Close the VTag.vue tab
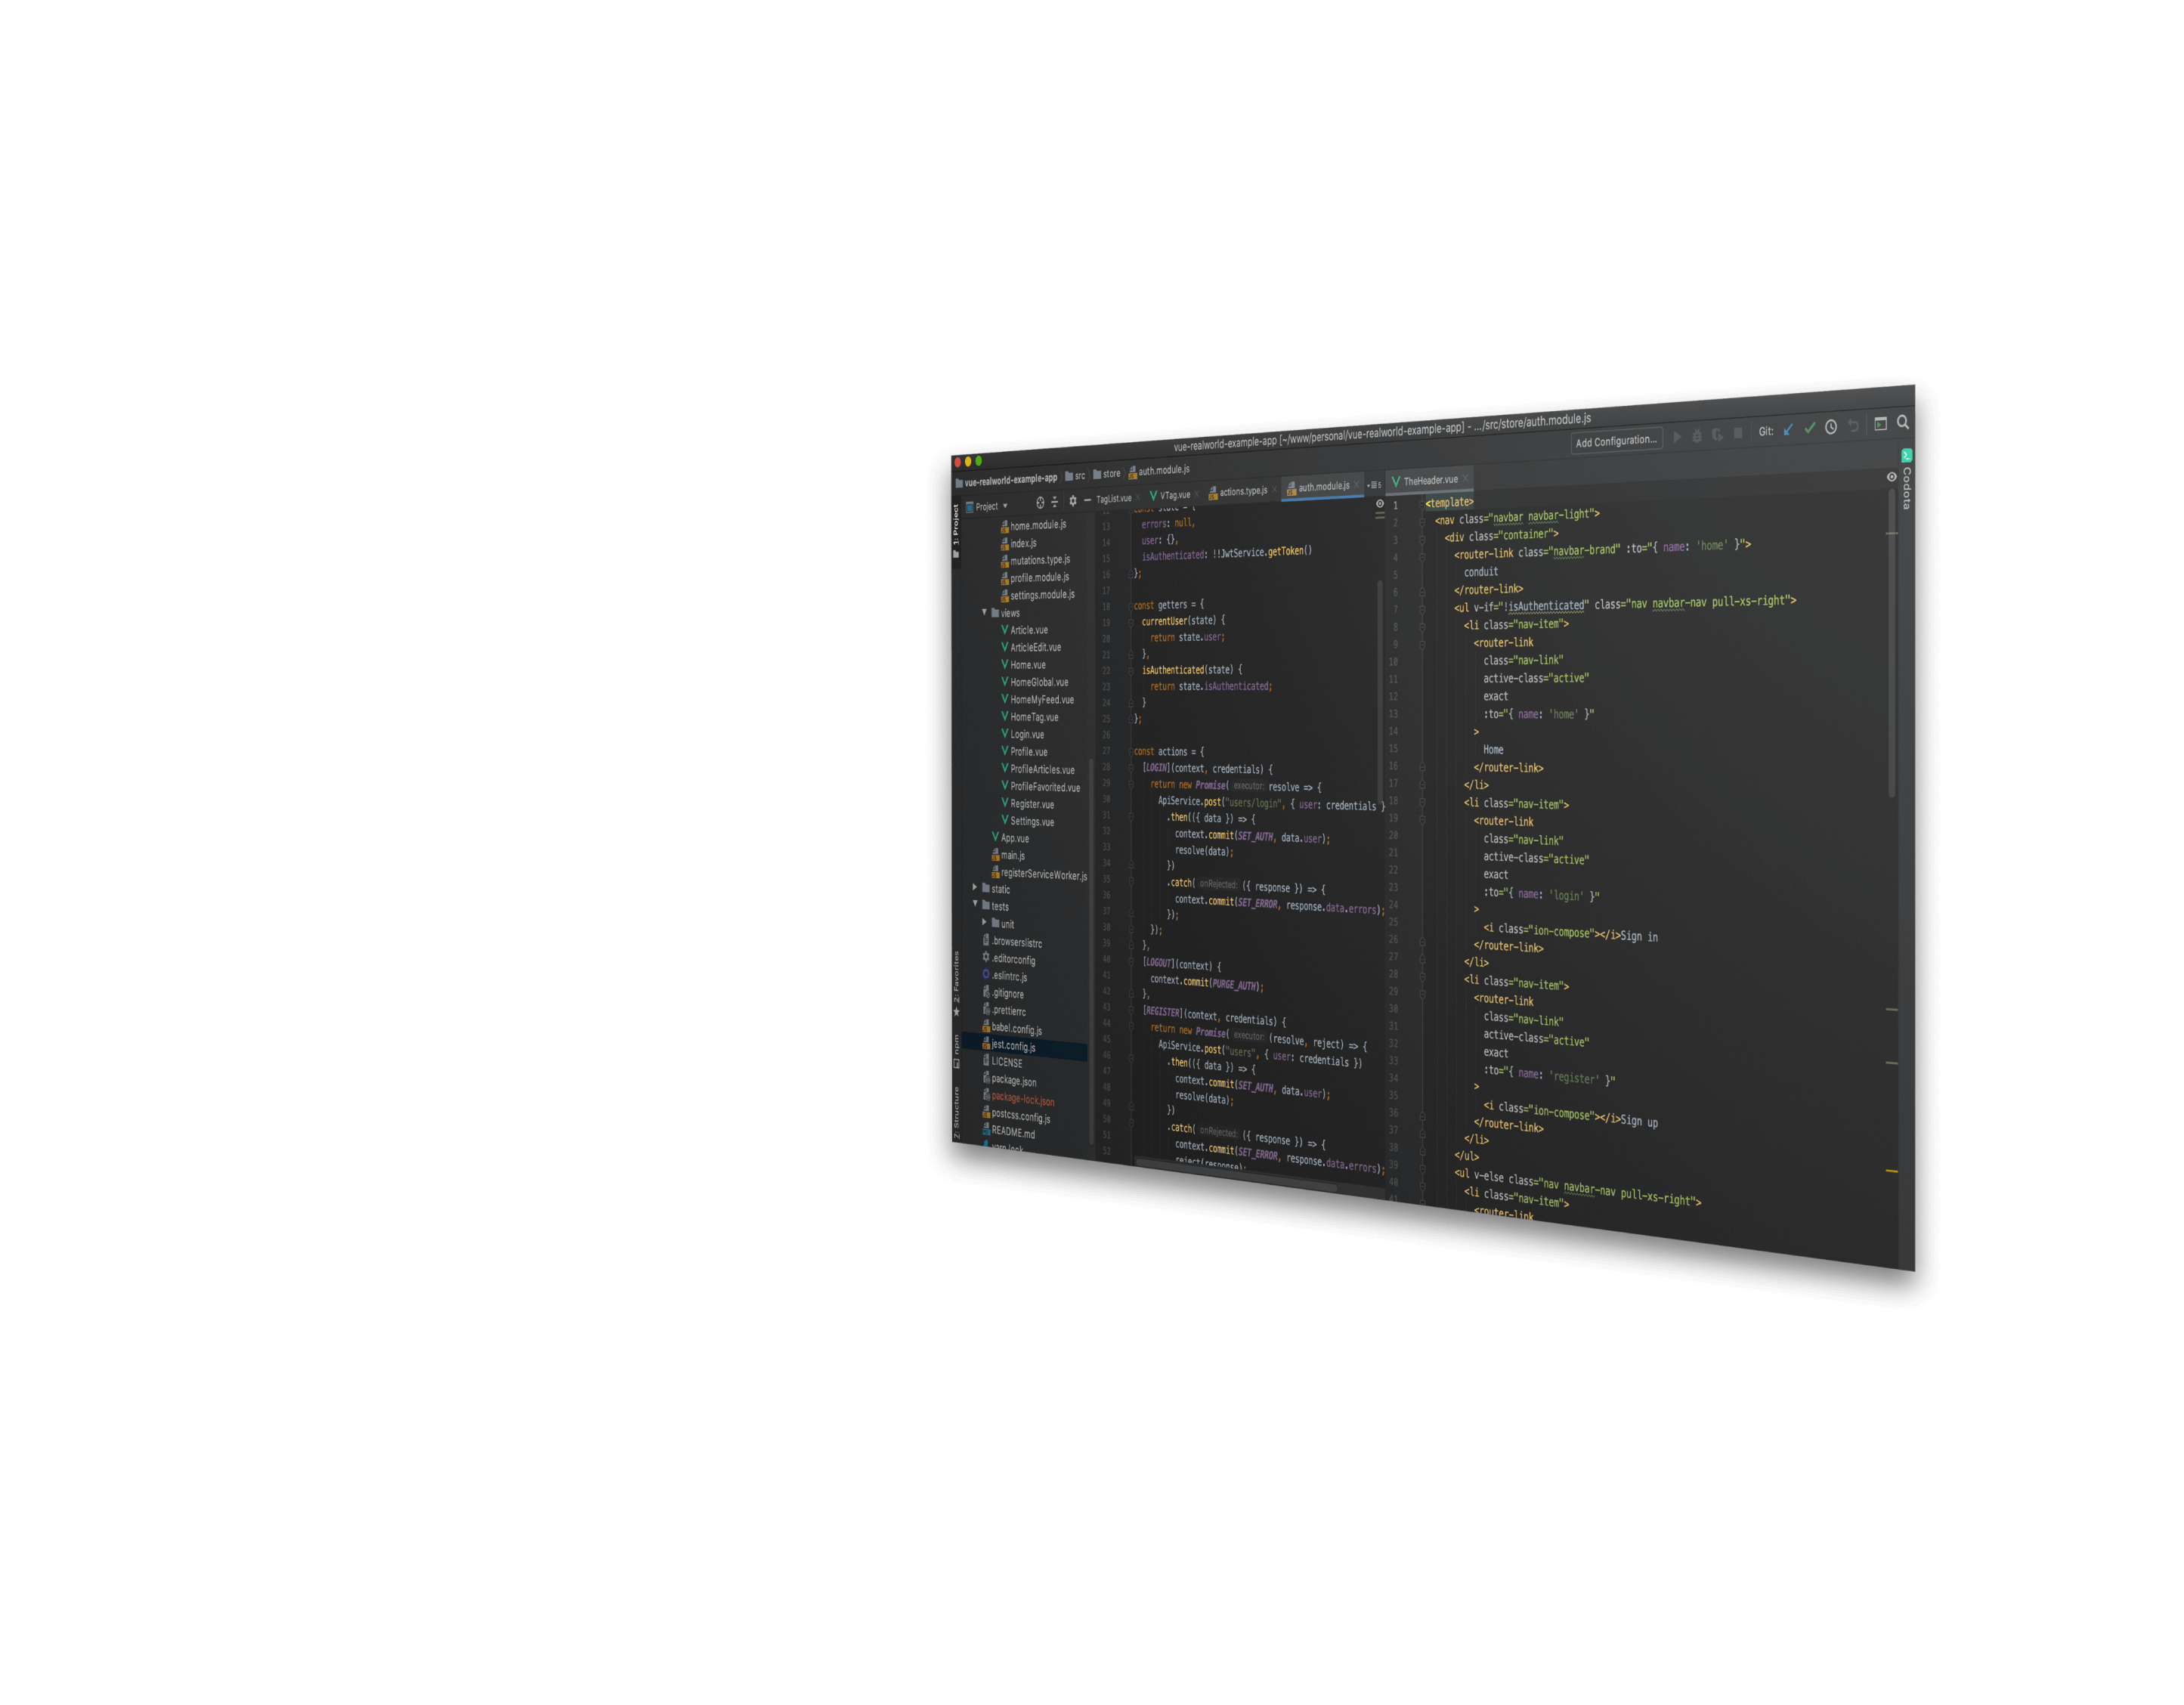 point(1197,494)
